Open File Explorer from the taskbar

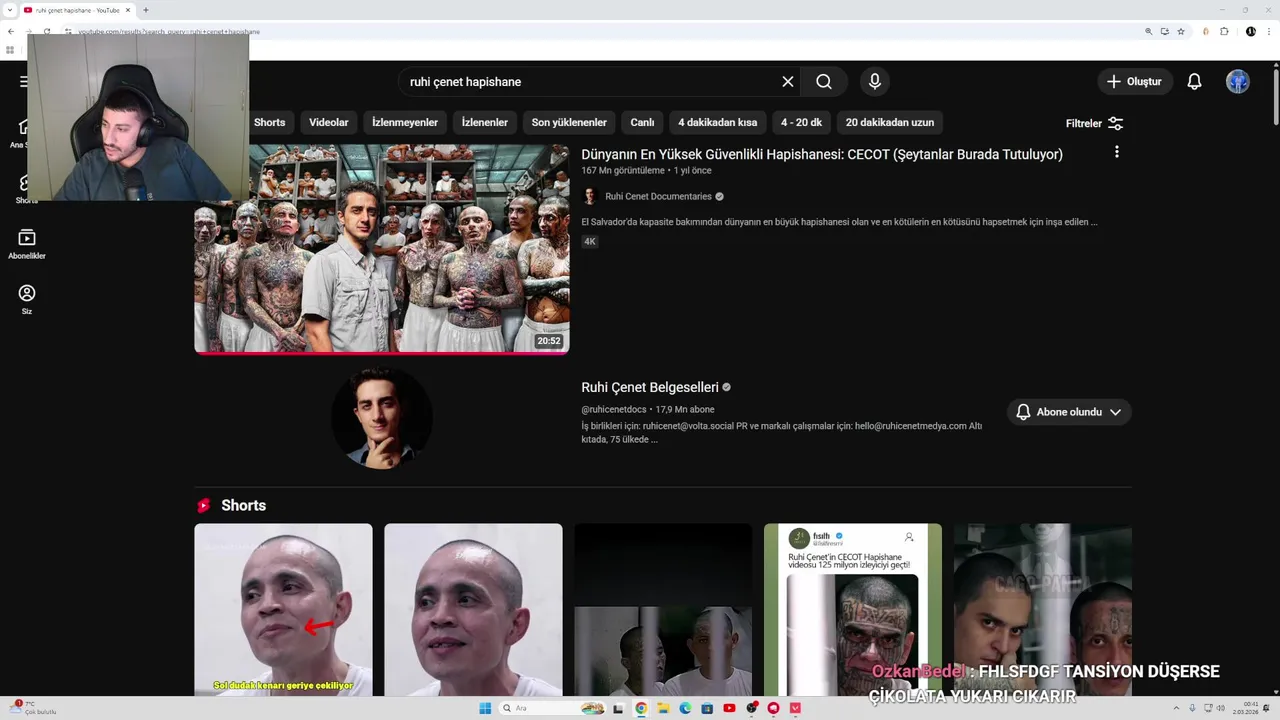663,708
